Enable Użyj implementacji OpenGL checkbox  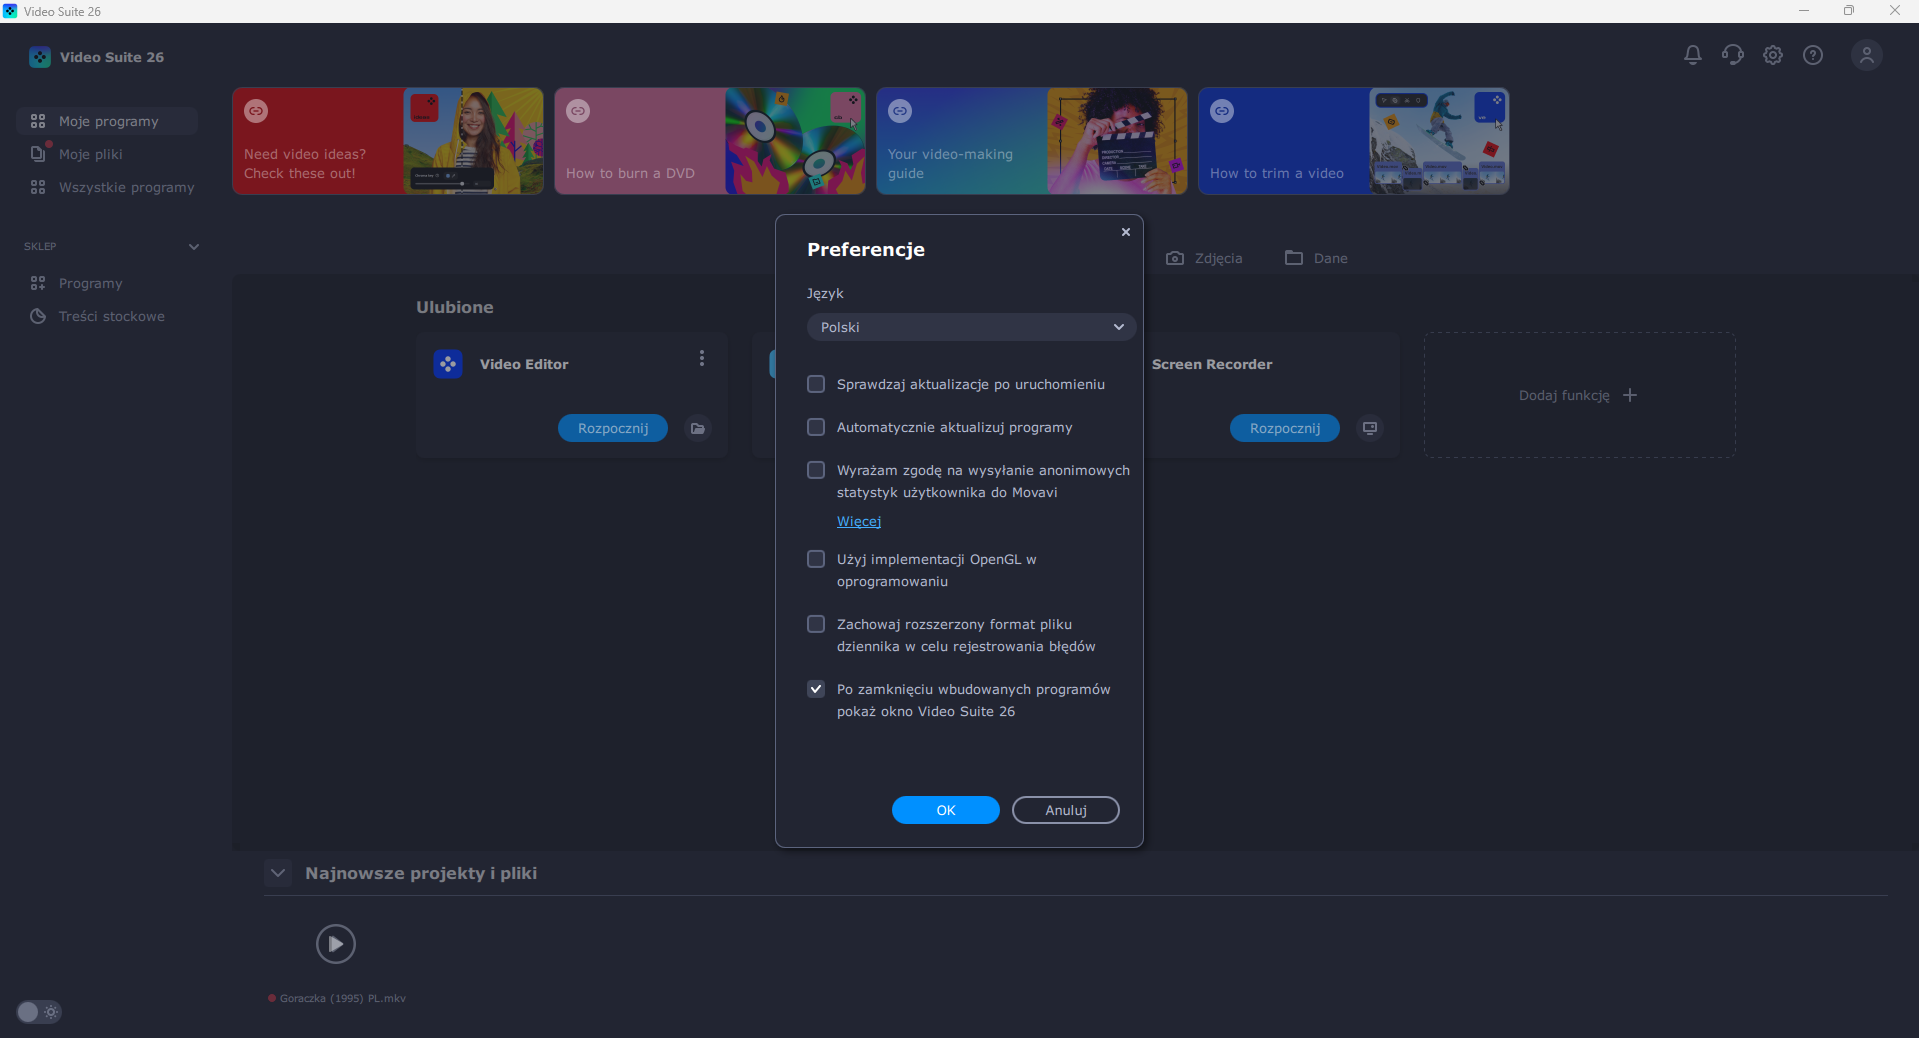click(x=816, y=559)
